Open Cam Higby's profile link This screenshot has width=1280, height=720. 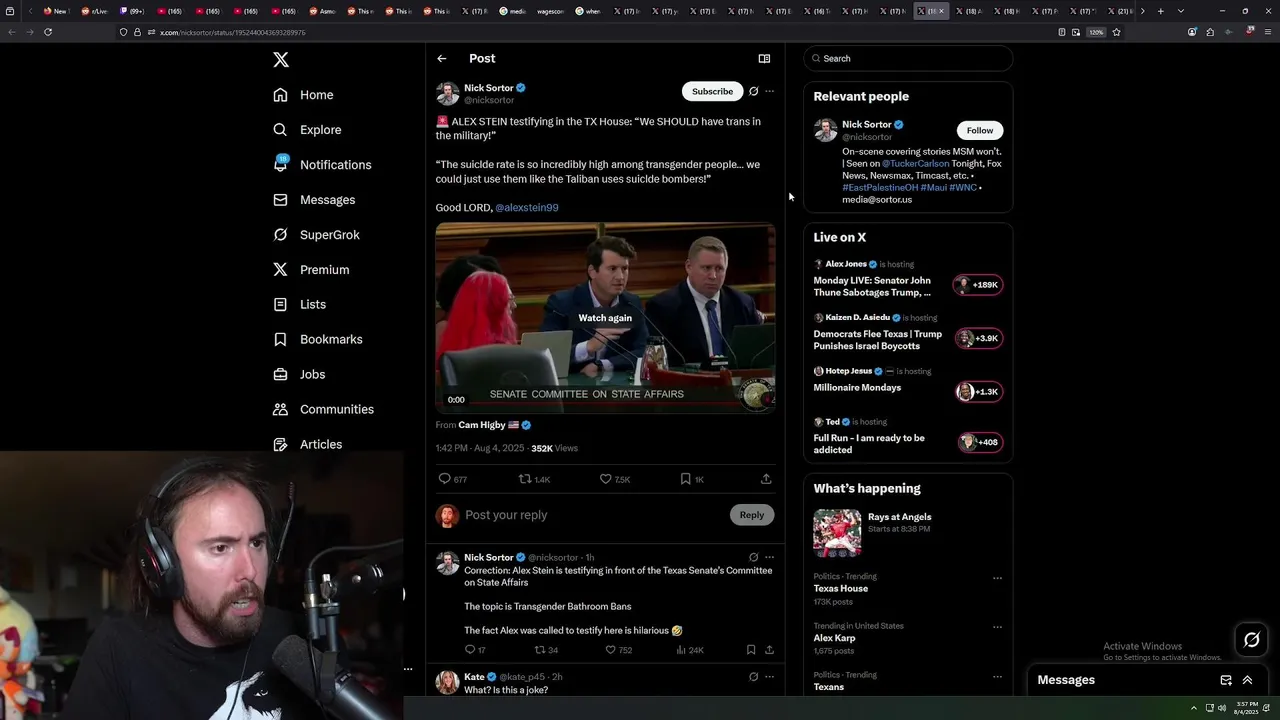(482, 425)
